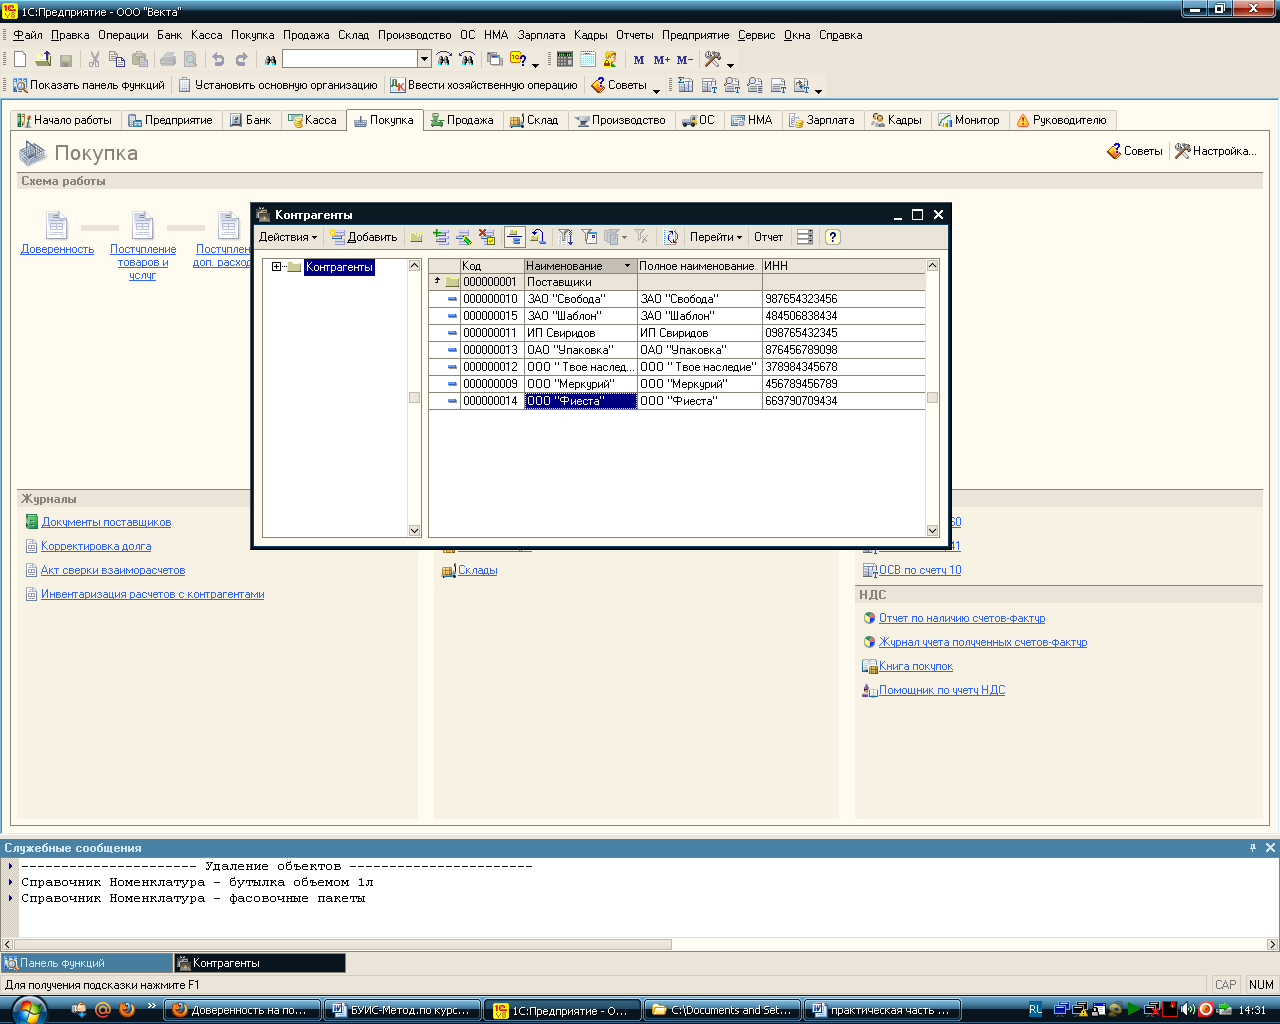1280x1024 pixels.
Task: Click Move to another group icon in Контрагенты
Action: click(x=538, y=237)
